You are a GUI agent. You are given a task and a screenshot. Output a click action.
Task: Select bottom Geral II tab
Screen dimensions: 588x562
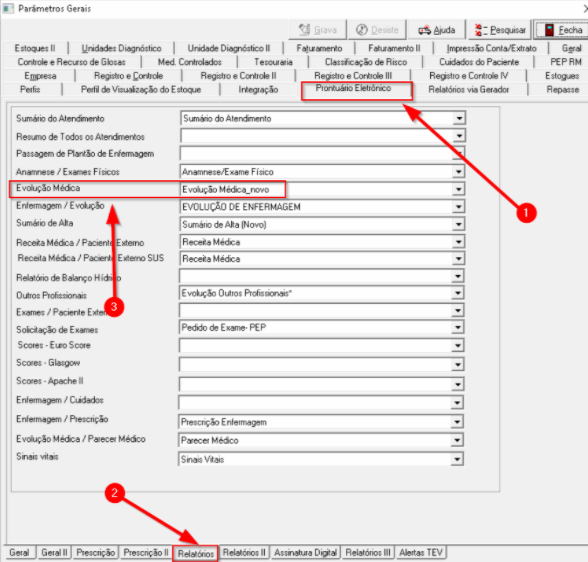54,553
